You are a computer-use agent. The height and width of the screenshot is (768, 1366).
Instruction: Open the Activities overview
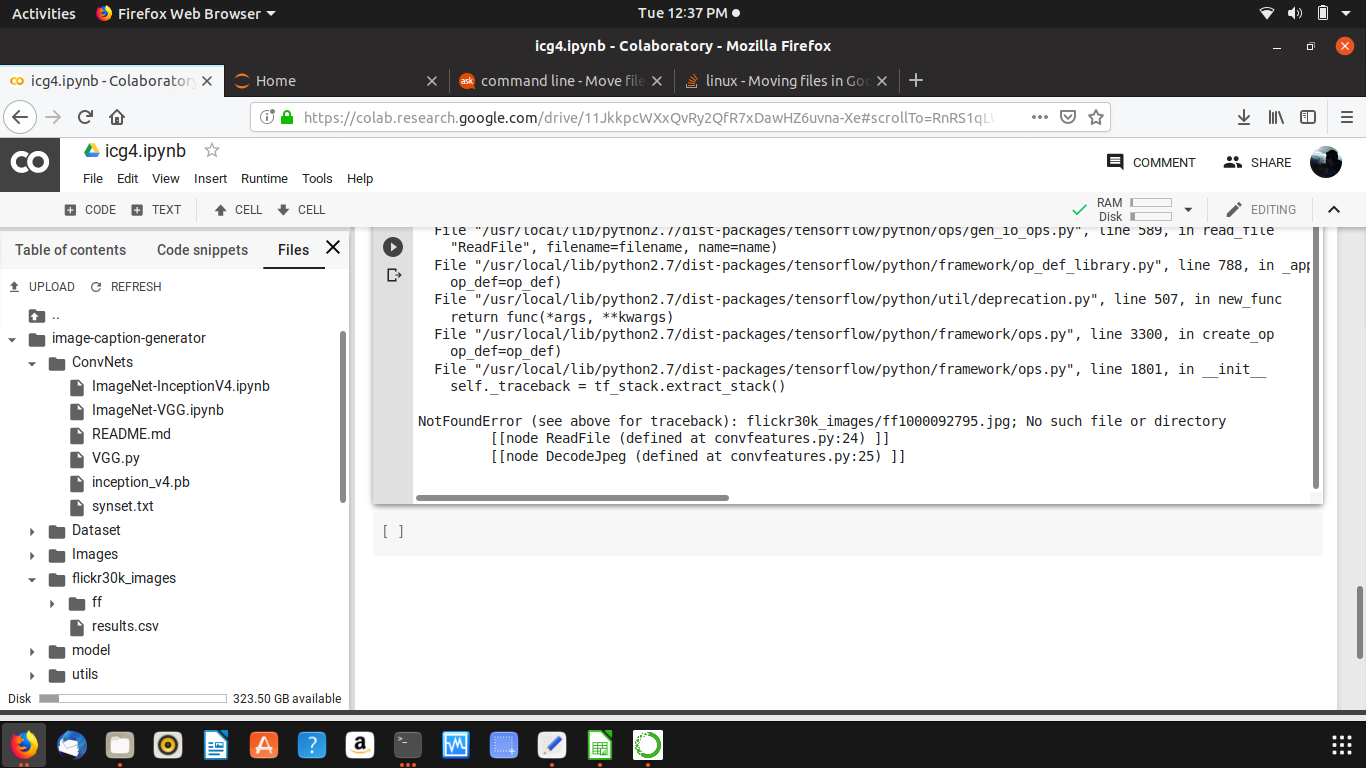tap(43, 13)
